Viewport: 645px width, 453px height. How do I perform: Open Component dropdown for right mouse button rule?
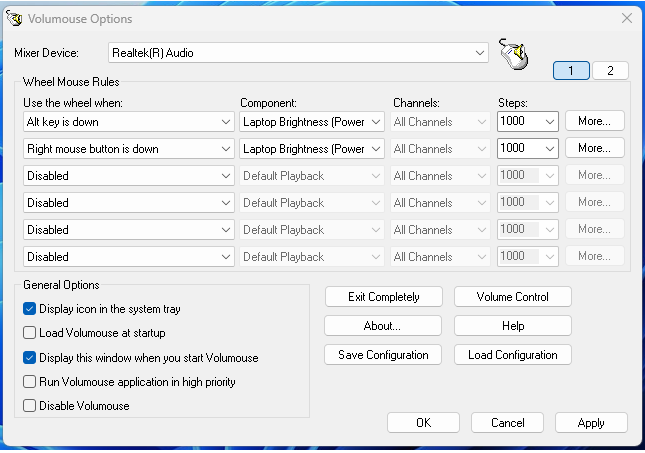(312, 149)
